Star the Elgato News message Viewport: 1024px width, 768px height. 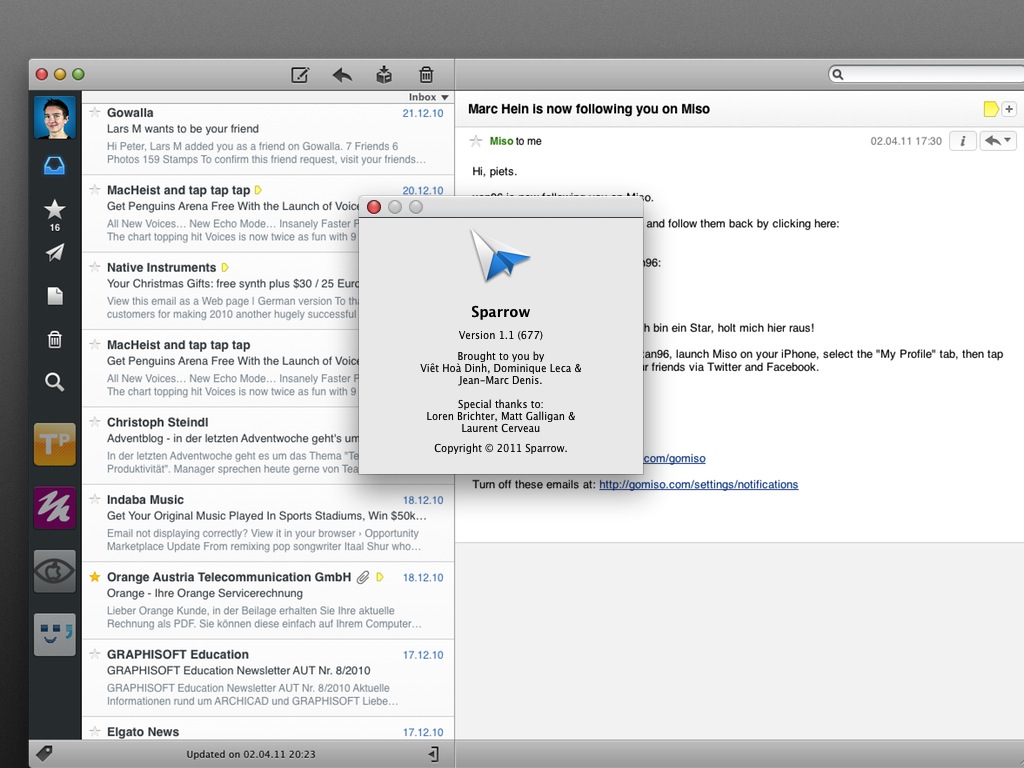95,731
